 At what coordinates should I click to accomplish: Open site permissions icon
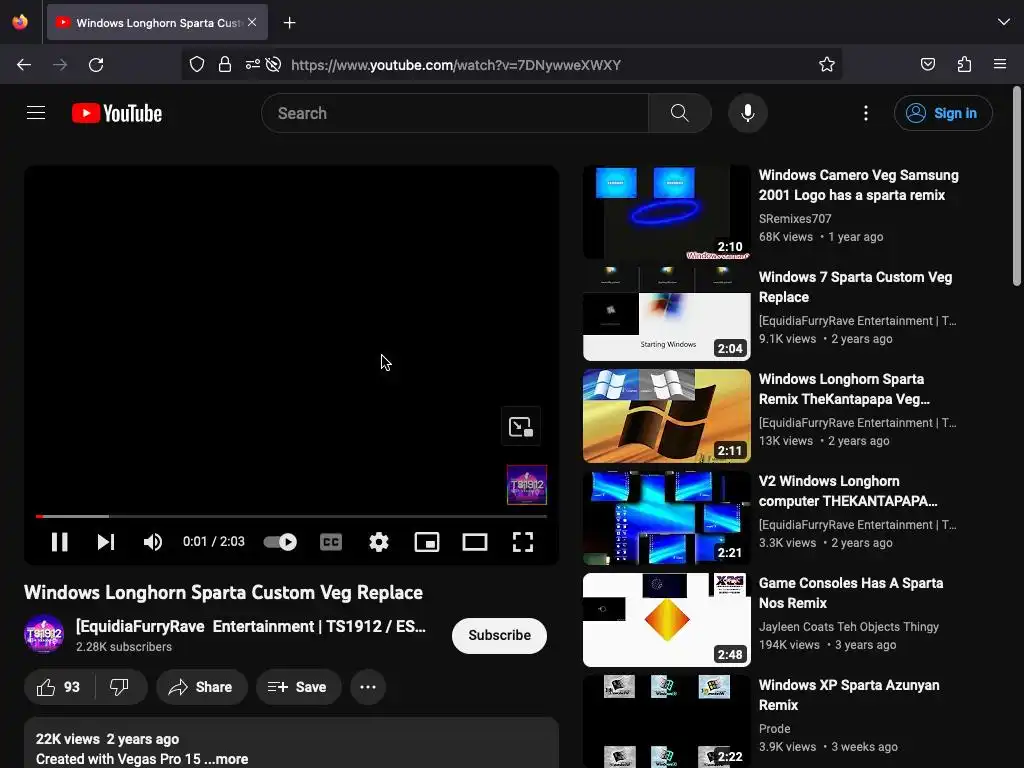(x=253, y=64)
